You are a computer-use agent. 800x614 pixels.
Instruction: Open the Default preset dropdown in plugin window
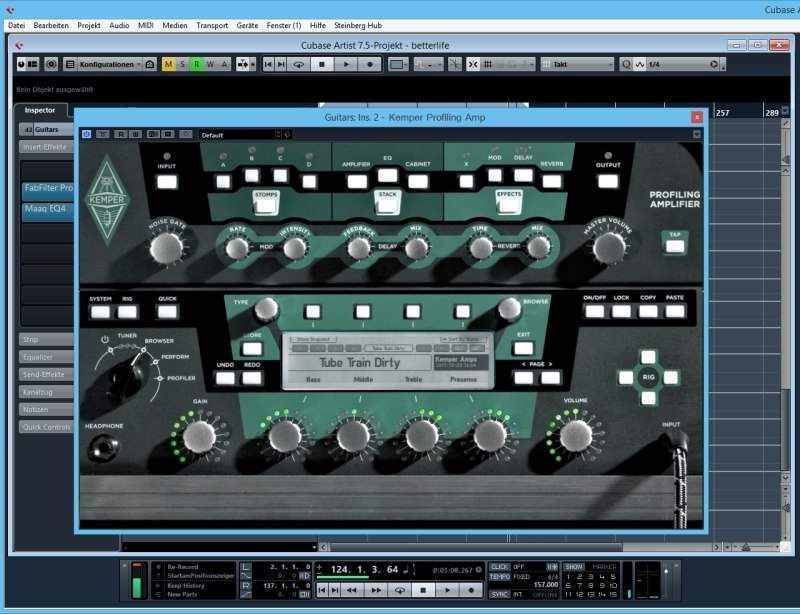240,135
